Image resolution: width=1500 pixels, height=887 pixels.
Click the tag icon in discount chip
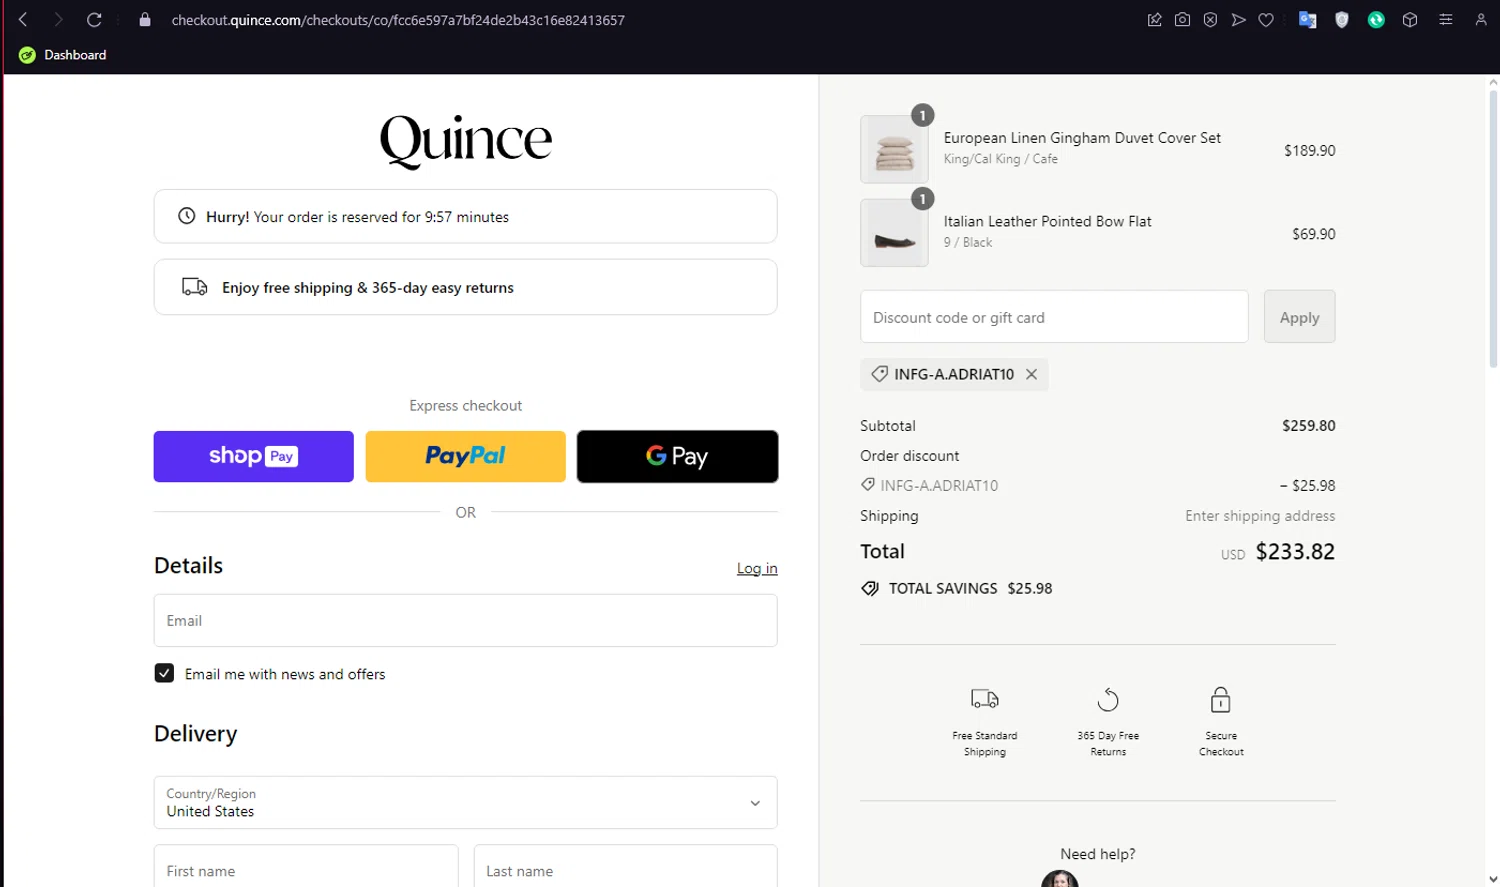[879, 374]
